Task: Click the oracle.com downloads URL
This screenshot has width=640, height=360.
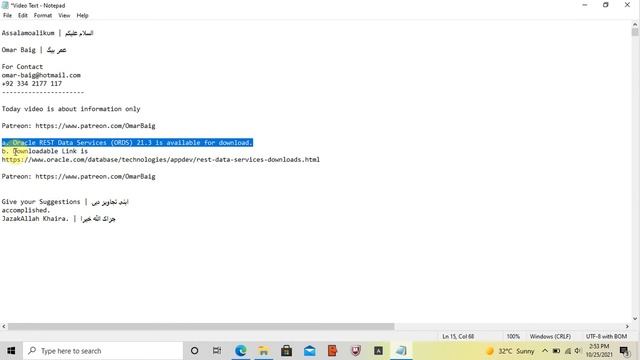Action: pyautogui.click(x=161, y=160)
